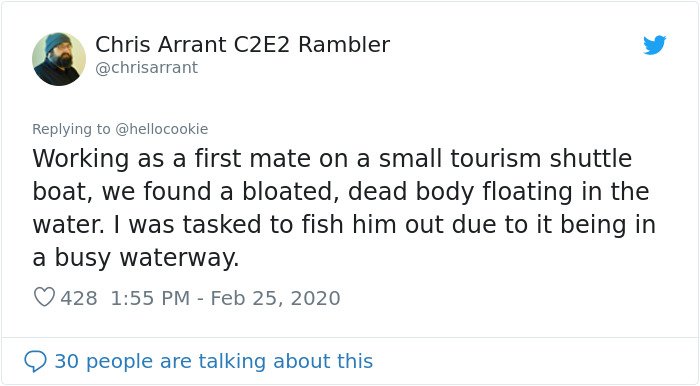Screen dimensions: 700x386
Task: Click the tweet line mentioning 'bloated, dead body'
Action: coord(341,192)
